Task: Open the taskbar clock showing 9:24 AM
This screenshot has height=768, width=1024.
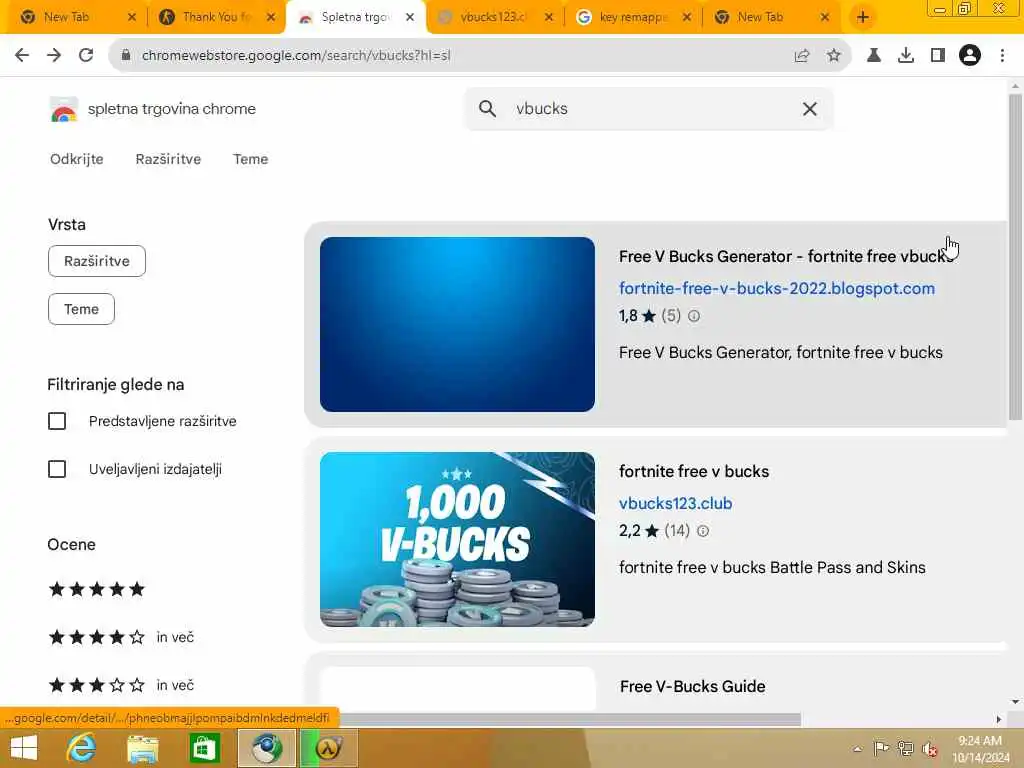Action: [x=980, y=749]
